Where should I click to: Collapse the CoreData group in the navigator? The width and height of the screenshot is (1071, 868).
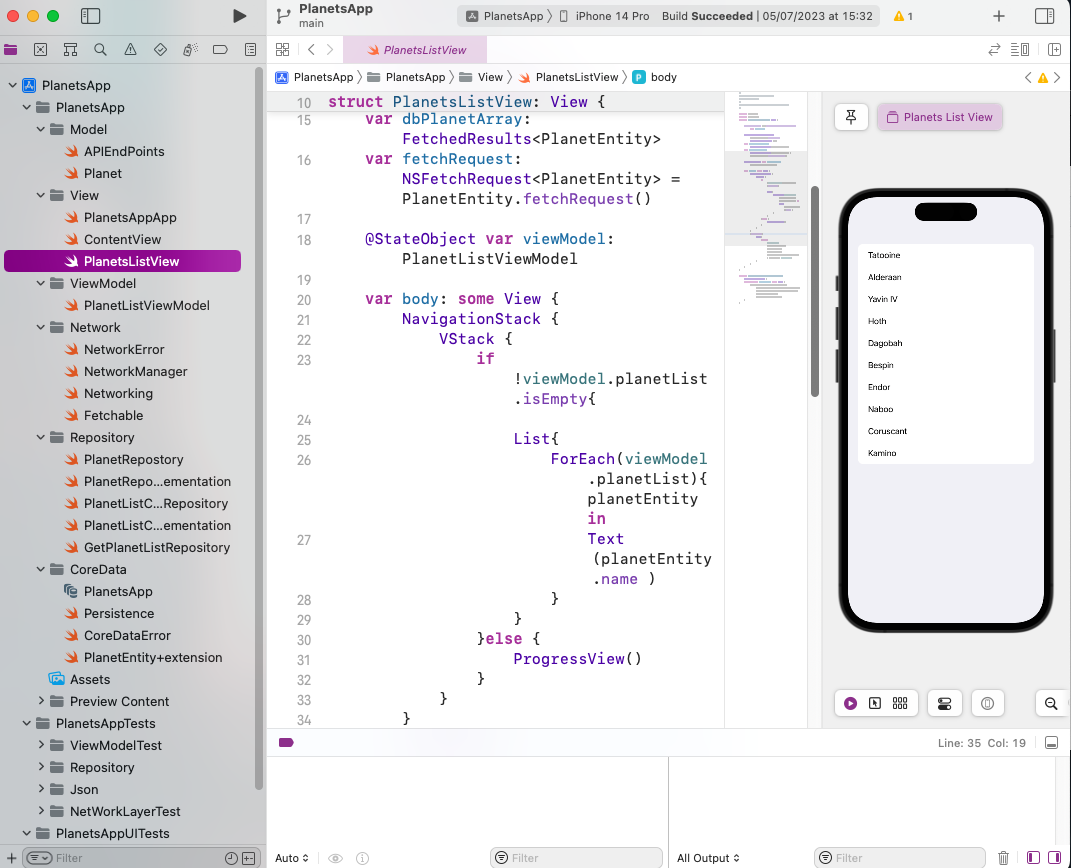pos(40,569)
